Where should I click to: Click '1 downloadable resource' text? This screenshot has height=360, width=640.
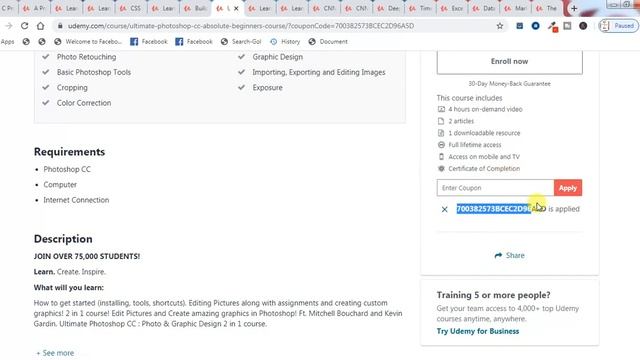(484, 133)
